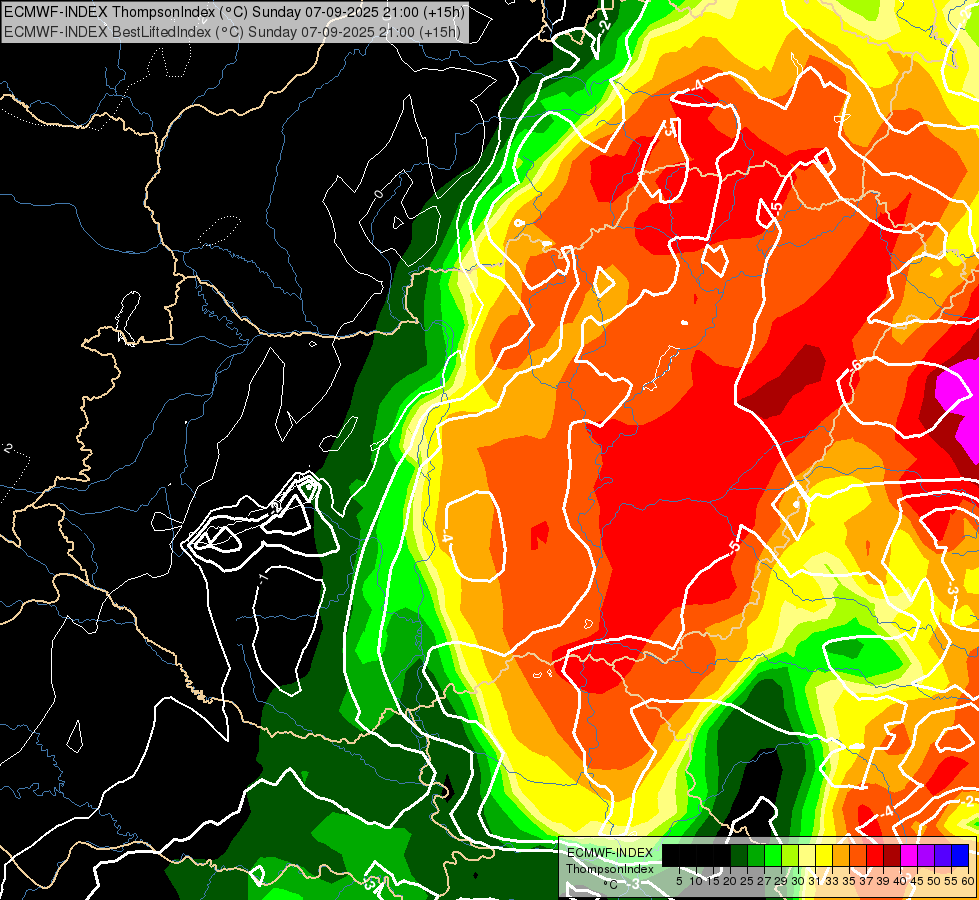Screen dimensions: 979x900
Task: Click the magenta 40-45 legend swatch
Action: 909,855
